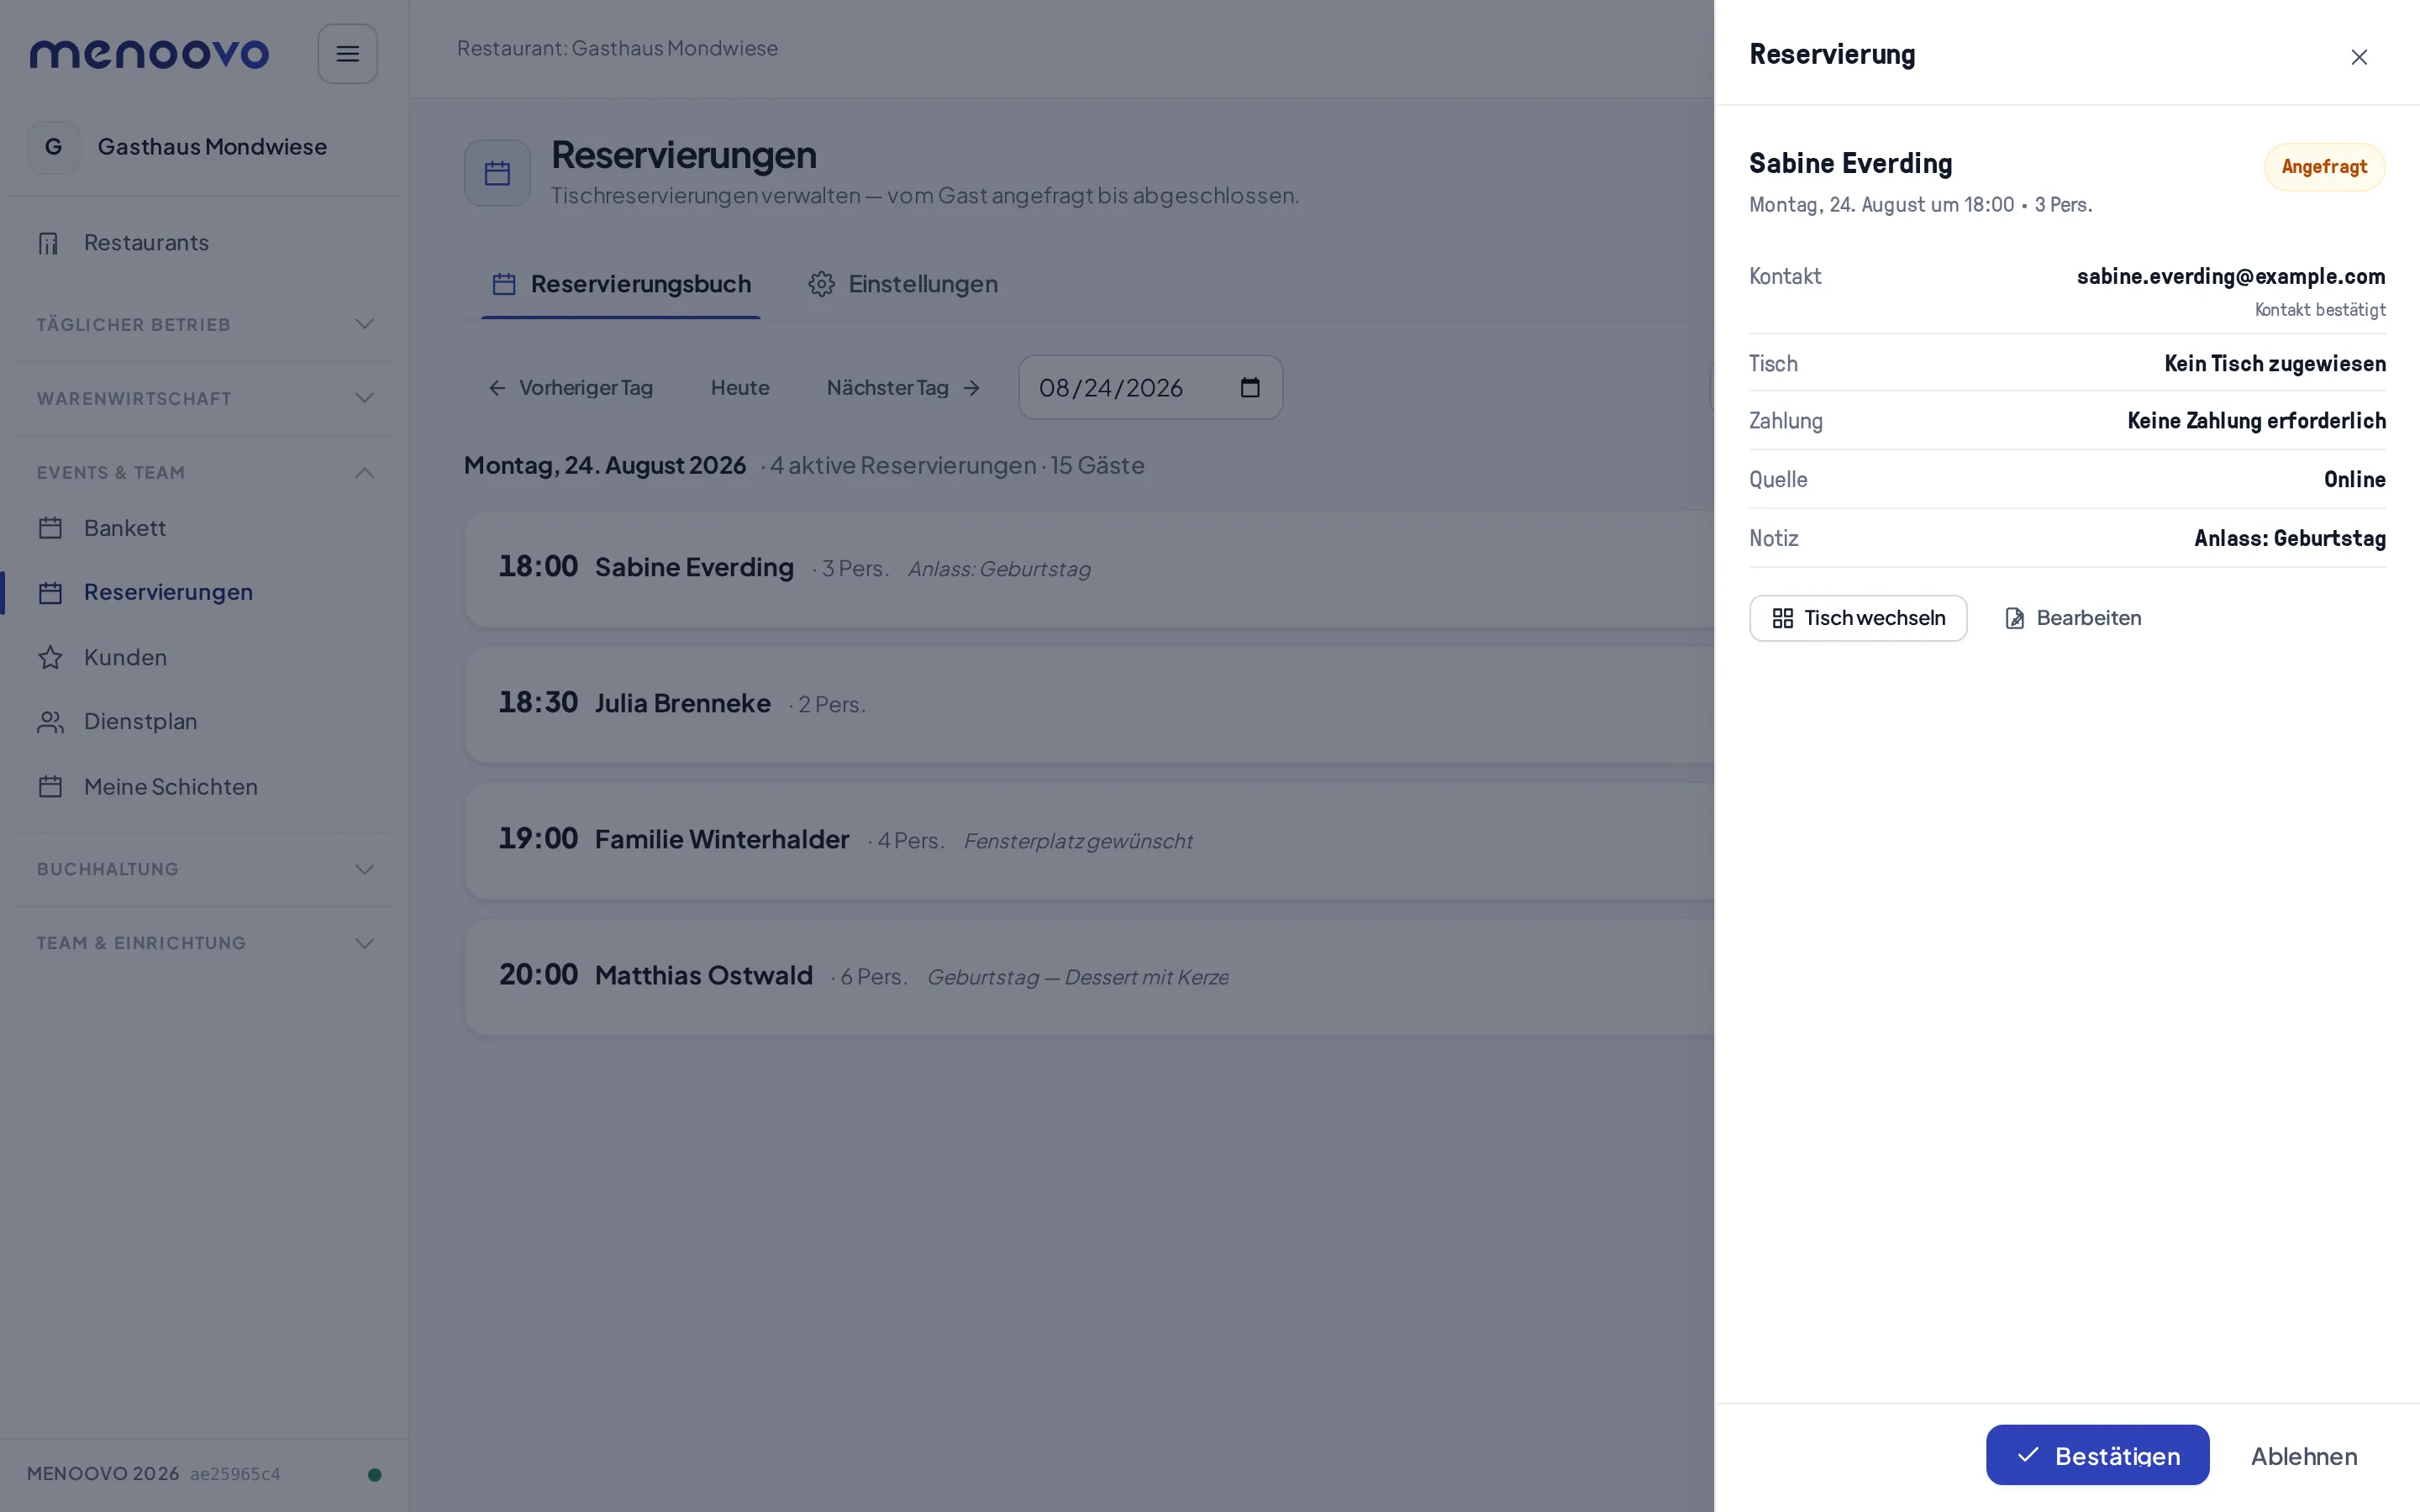Open the Restaurants building icon

[49, 243]
